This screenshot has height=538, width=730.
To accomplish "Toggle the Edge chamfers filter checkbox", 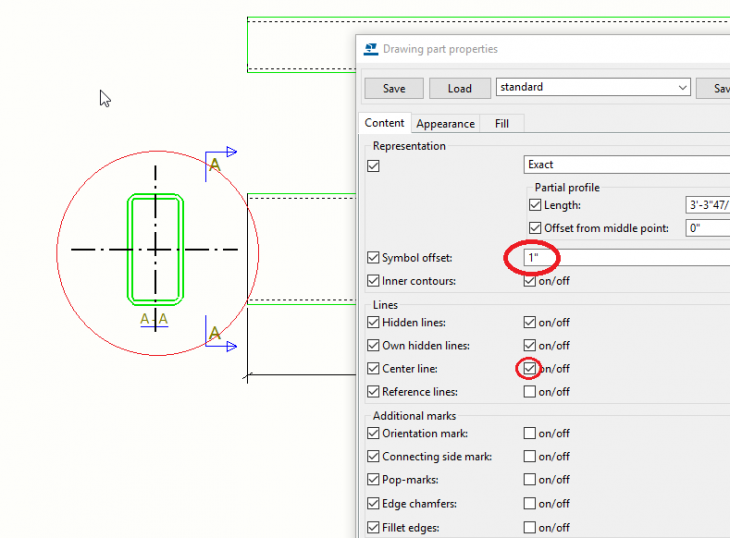I will click(x=373, y=504).
